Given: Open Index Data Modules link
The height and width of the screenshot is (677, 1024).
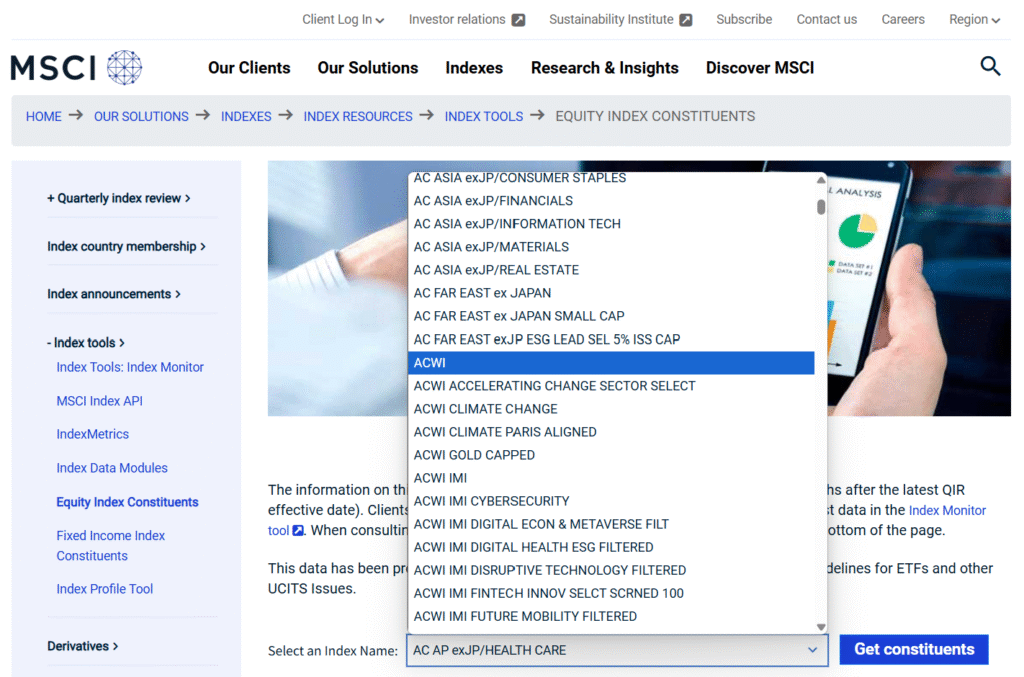Looking at the screenshot, I should coord(112,468).
